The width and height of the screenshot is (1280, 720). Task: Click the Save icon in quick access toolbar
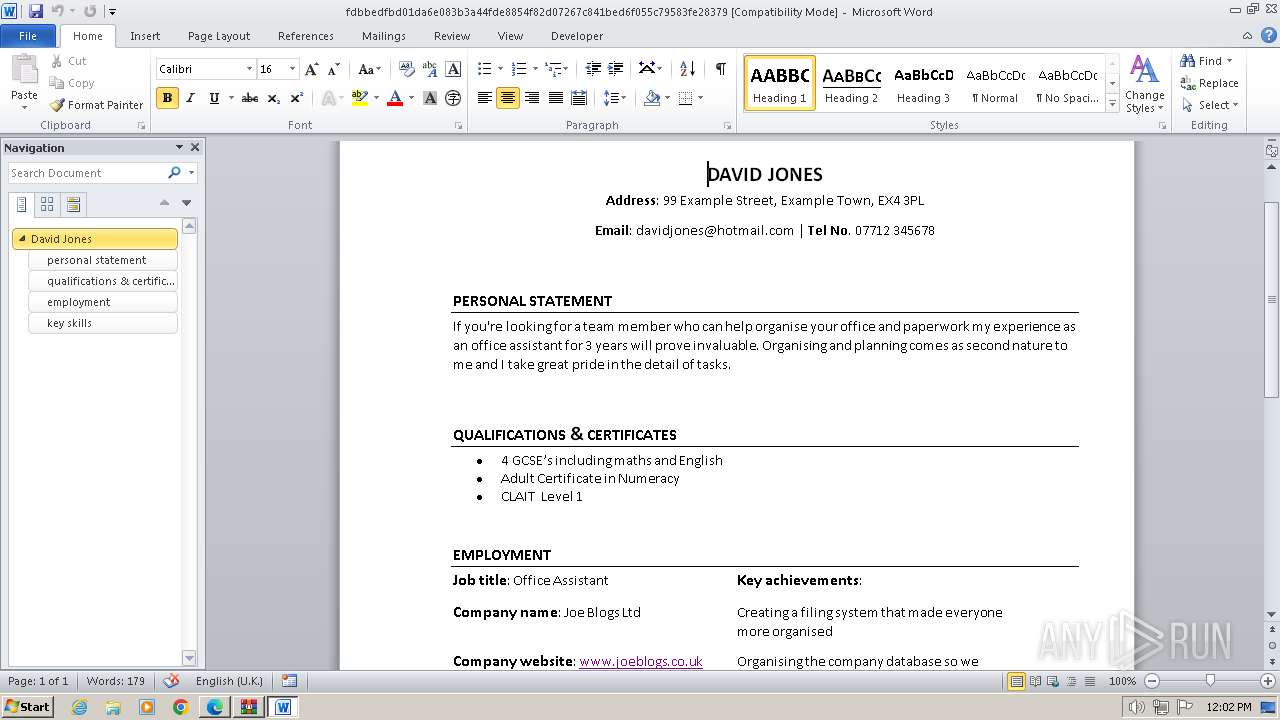click(x=36, y=11)
